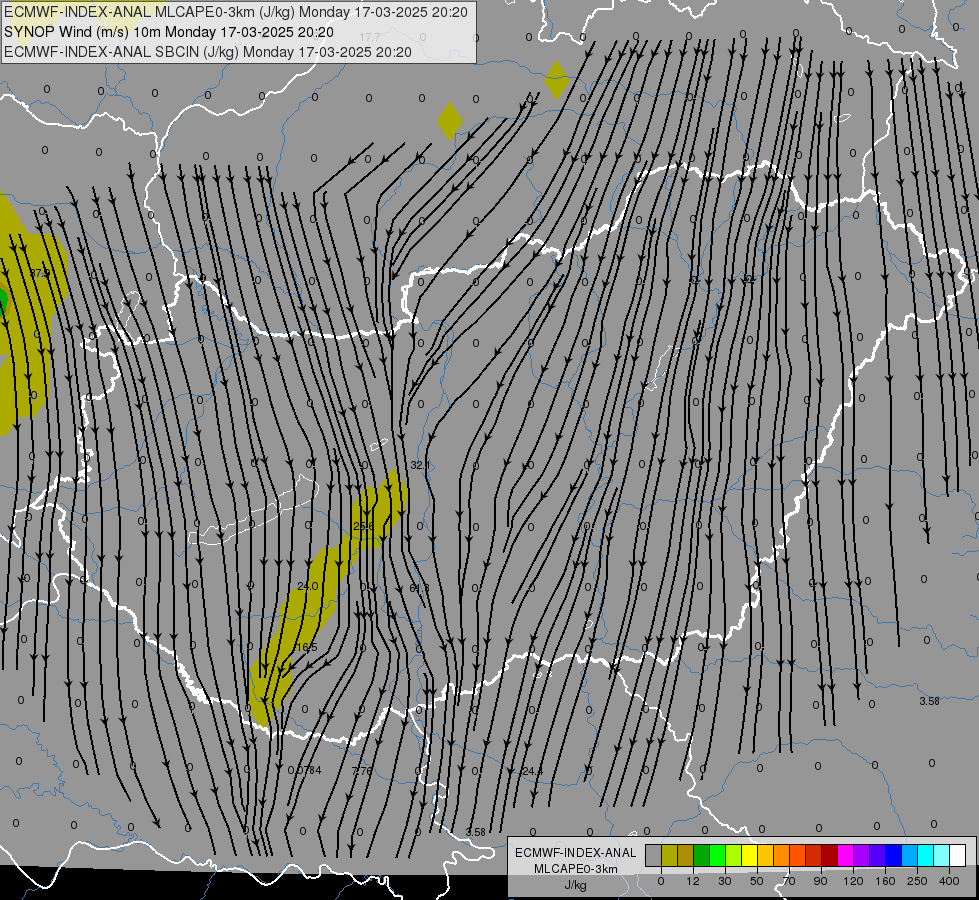Click the legend tick label 250
Screen dimensions: 979x900
tap(917, 881)
